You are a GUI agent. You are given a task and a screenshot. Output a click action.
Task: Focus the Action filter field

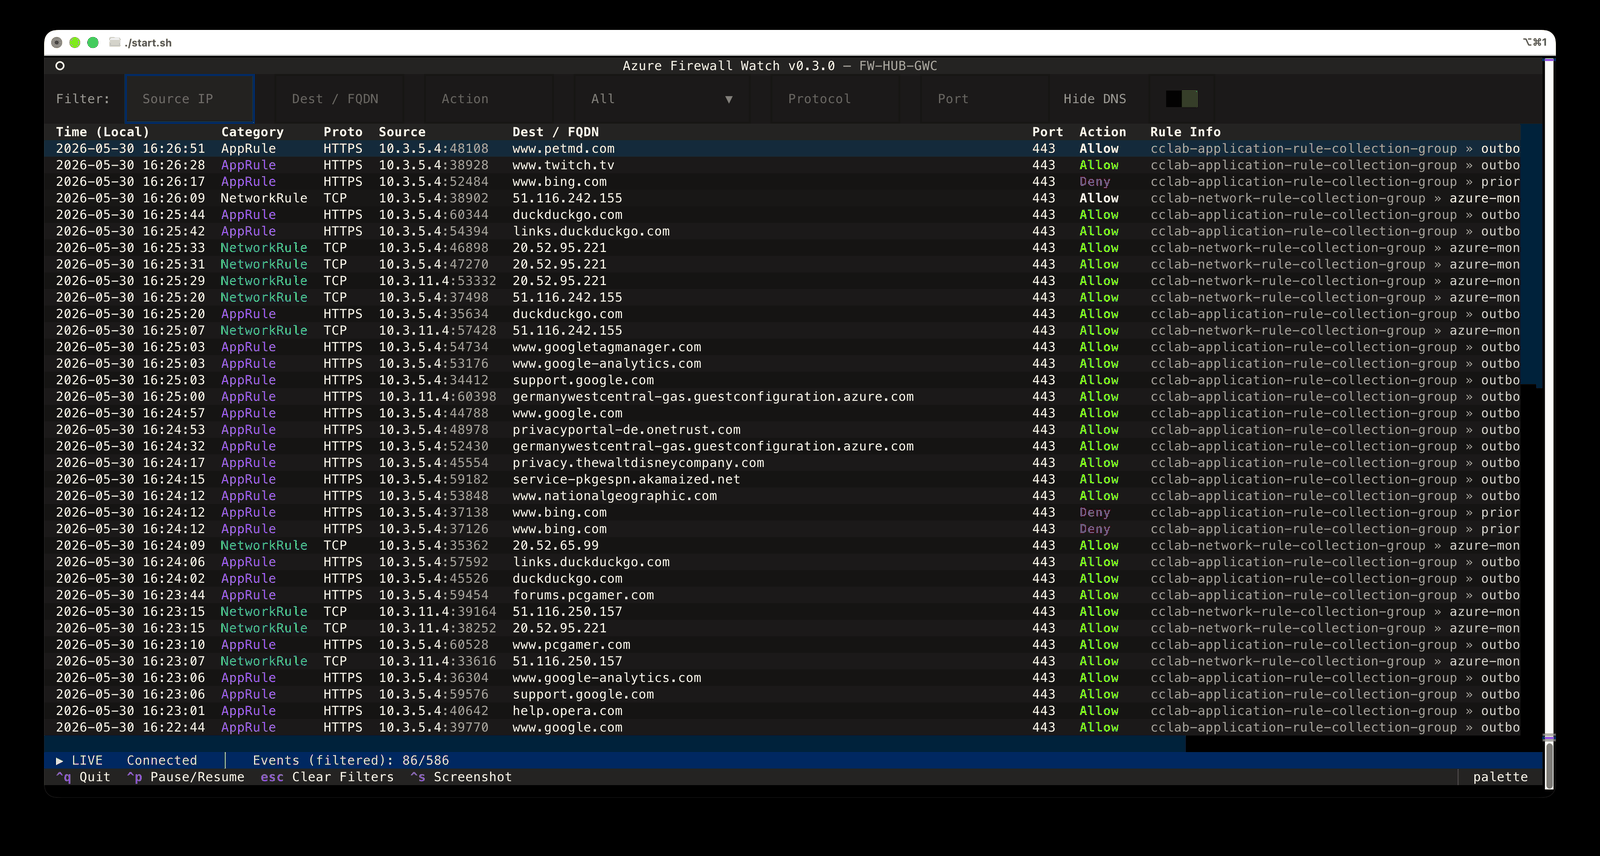click(488, 99)
